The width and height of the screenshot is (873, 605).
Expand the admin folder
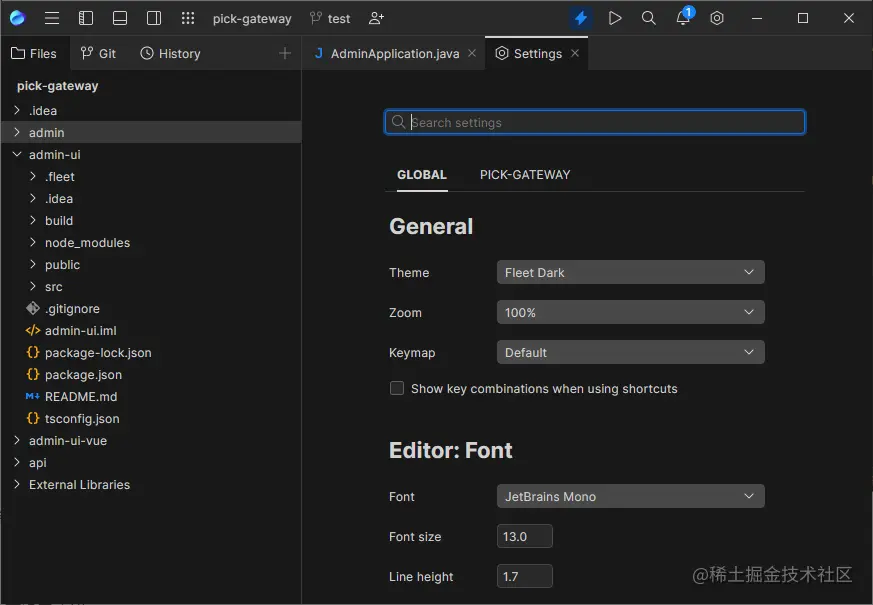click(x=17, y=132)
